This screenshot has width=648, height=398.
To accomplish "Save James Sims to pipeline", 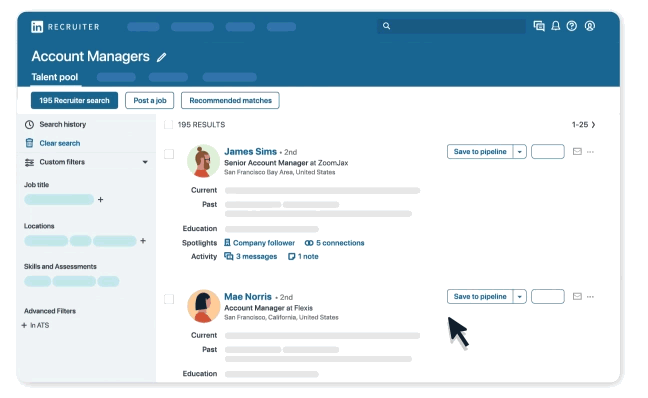I will tap(480, 152).
